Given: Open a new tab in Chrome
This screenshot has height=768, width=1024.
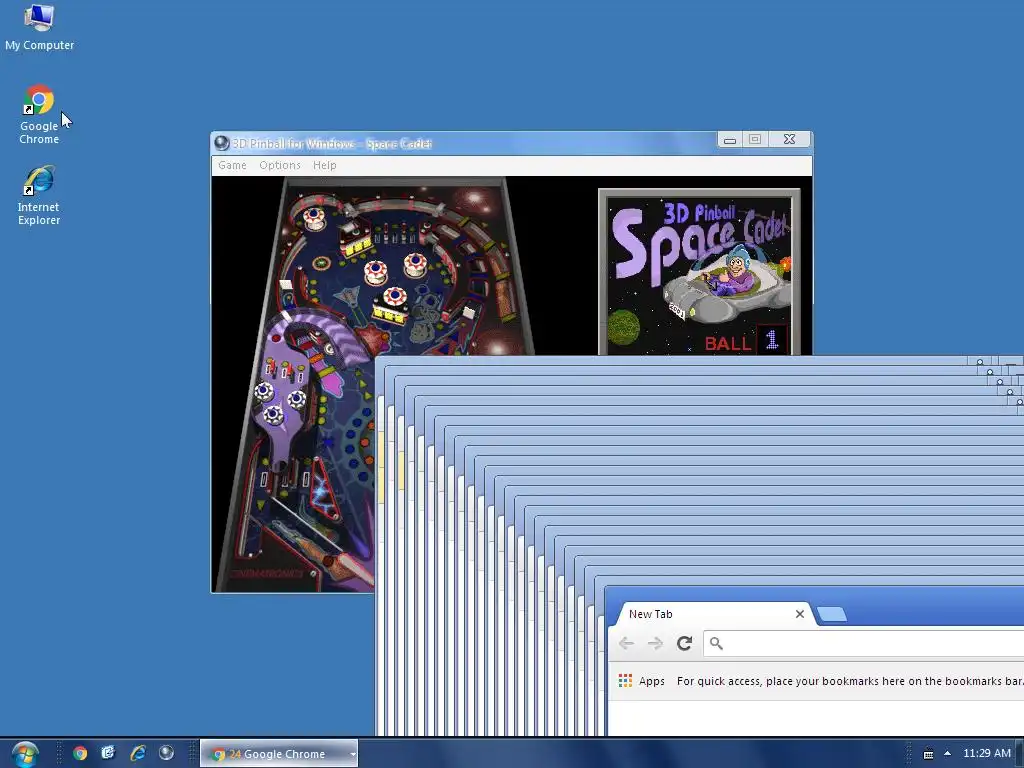Looking at the screenshot, I should pyautogui.click(x=831, y=614).
